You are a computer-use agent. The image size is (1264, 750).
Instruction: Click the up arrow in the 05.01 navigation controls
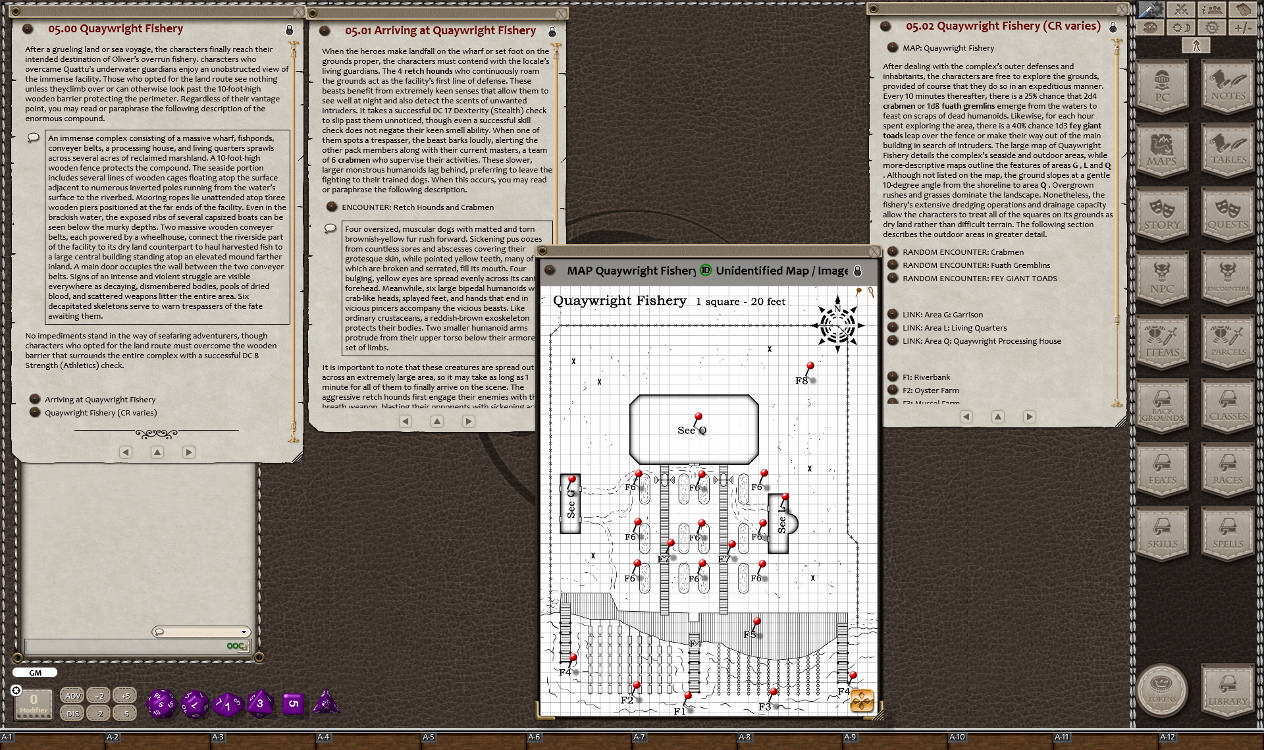pos(437,421)
